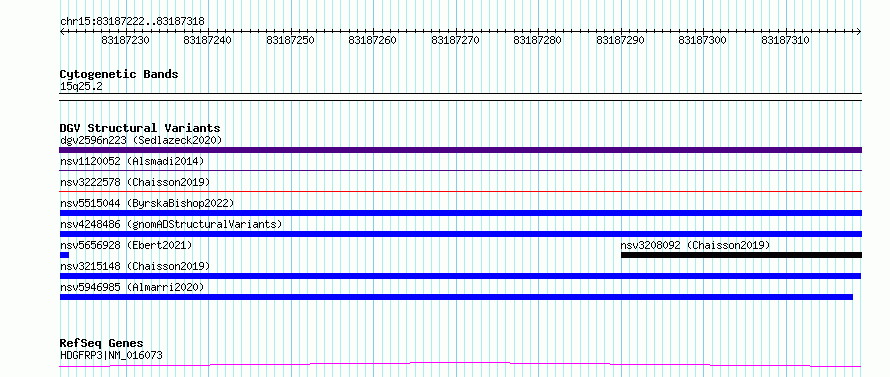Click ruler tick label 83187270

click(x=456, y=40)
